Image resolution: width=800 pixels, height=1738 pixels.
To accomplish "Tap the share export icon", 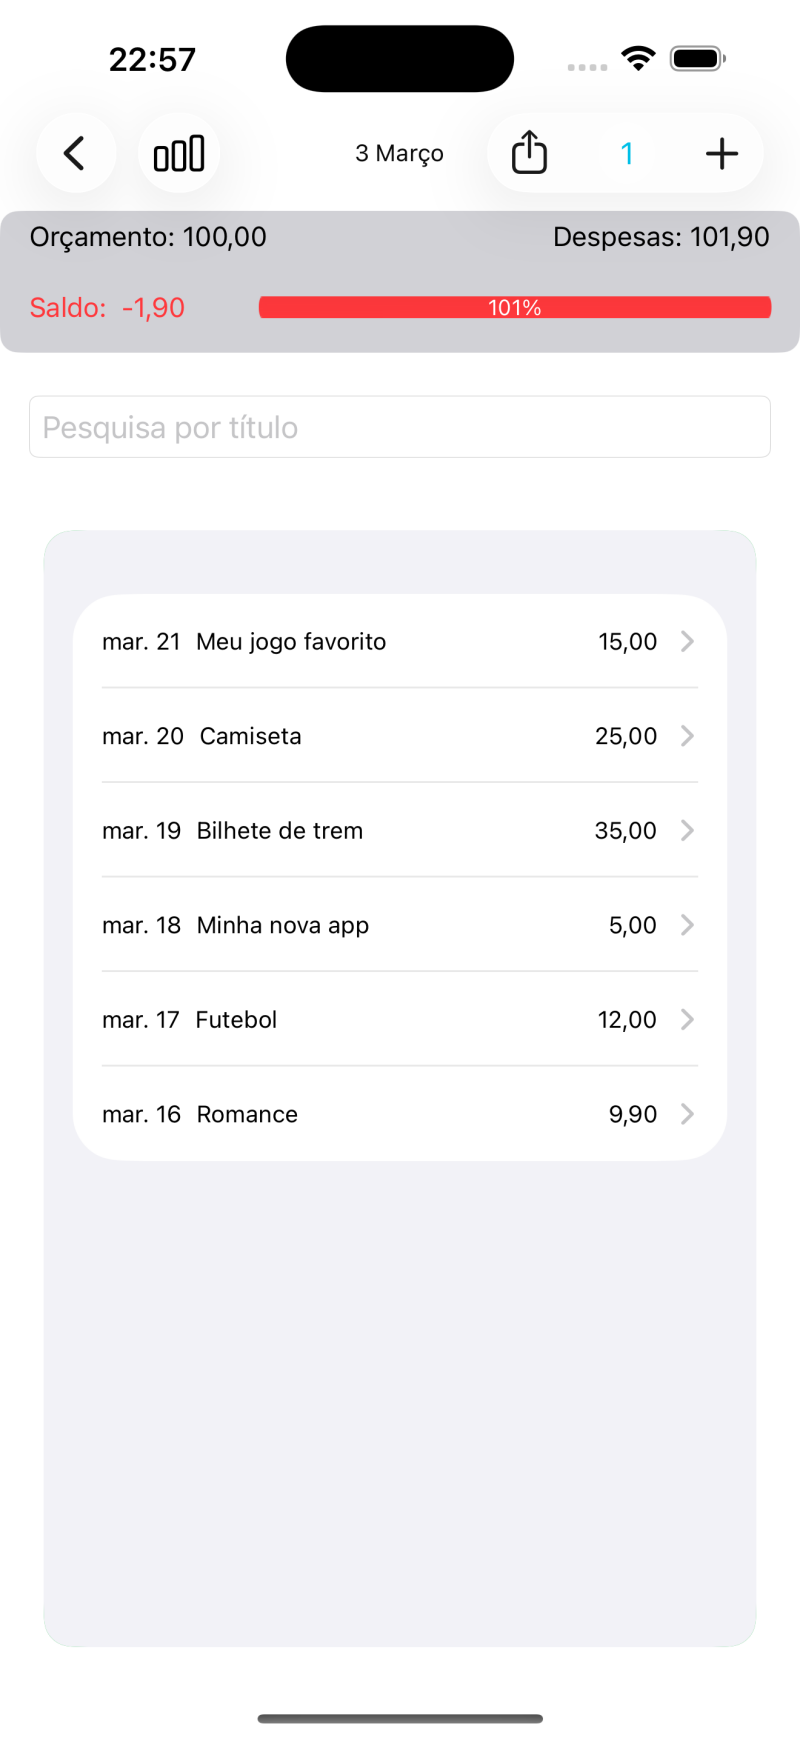I will (529, 154).
